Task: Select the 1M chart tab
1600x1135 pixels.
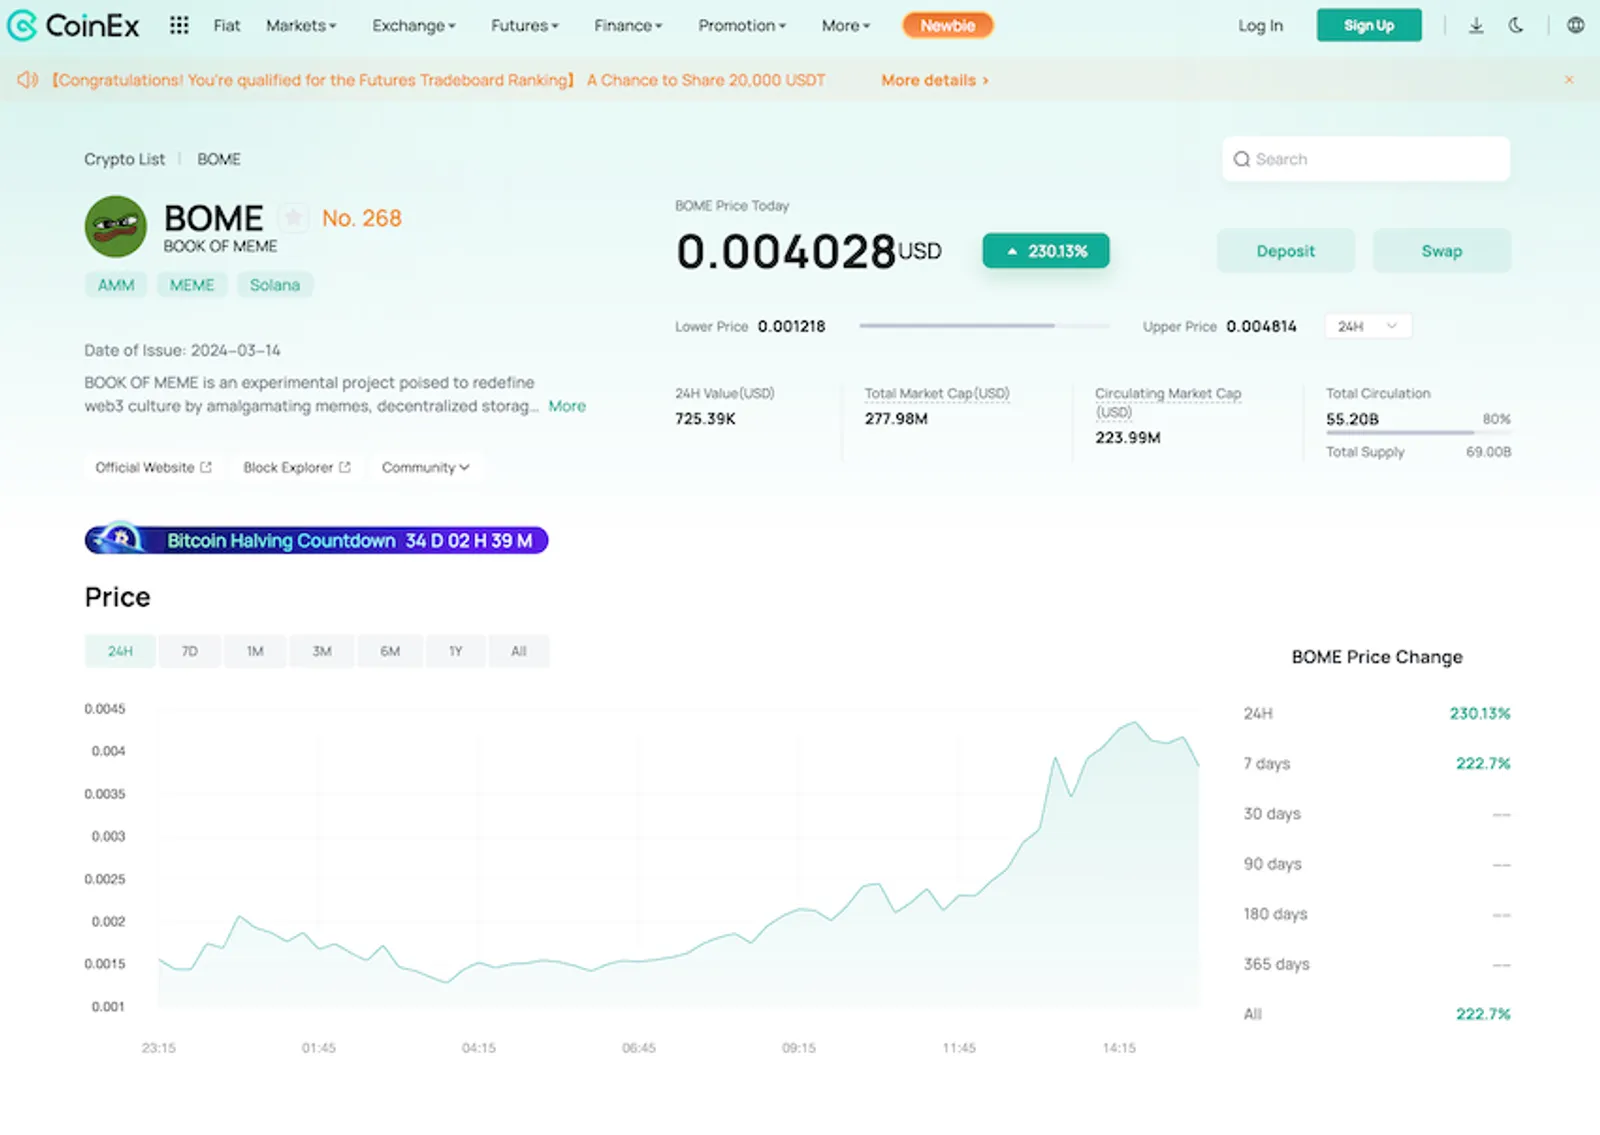Action: coord(255,651)
